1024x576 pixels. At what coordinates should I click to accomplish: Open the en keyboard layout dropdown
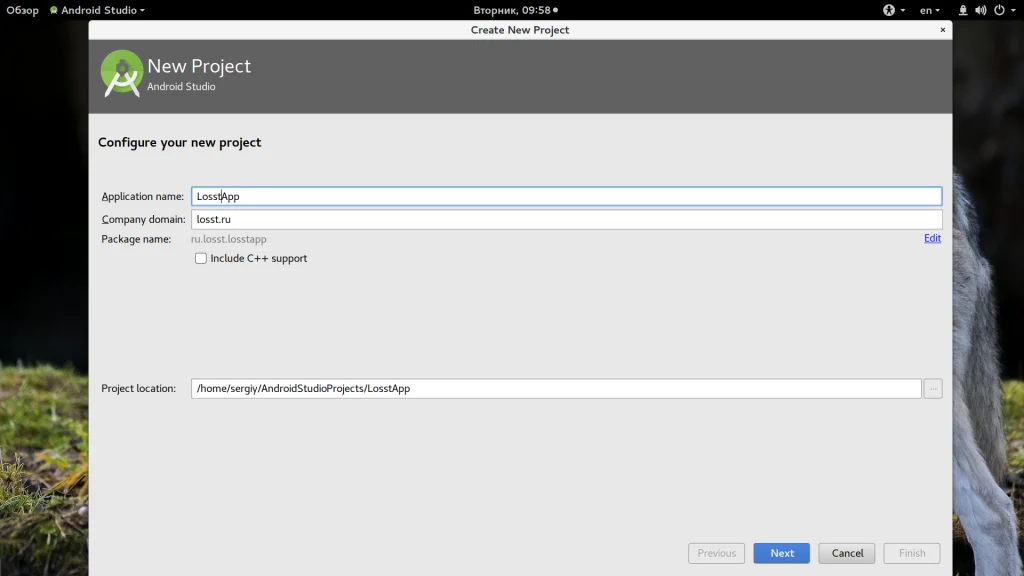pos(930,10)
